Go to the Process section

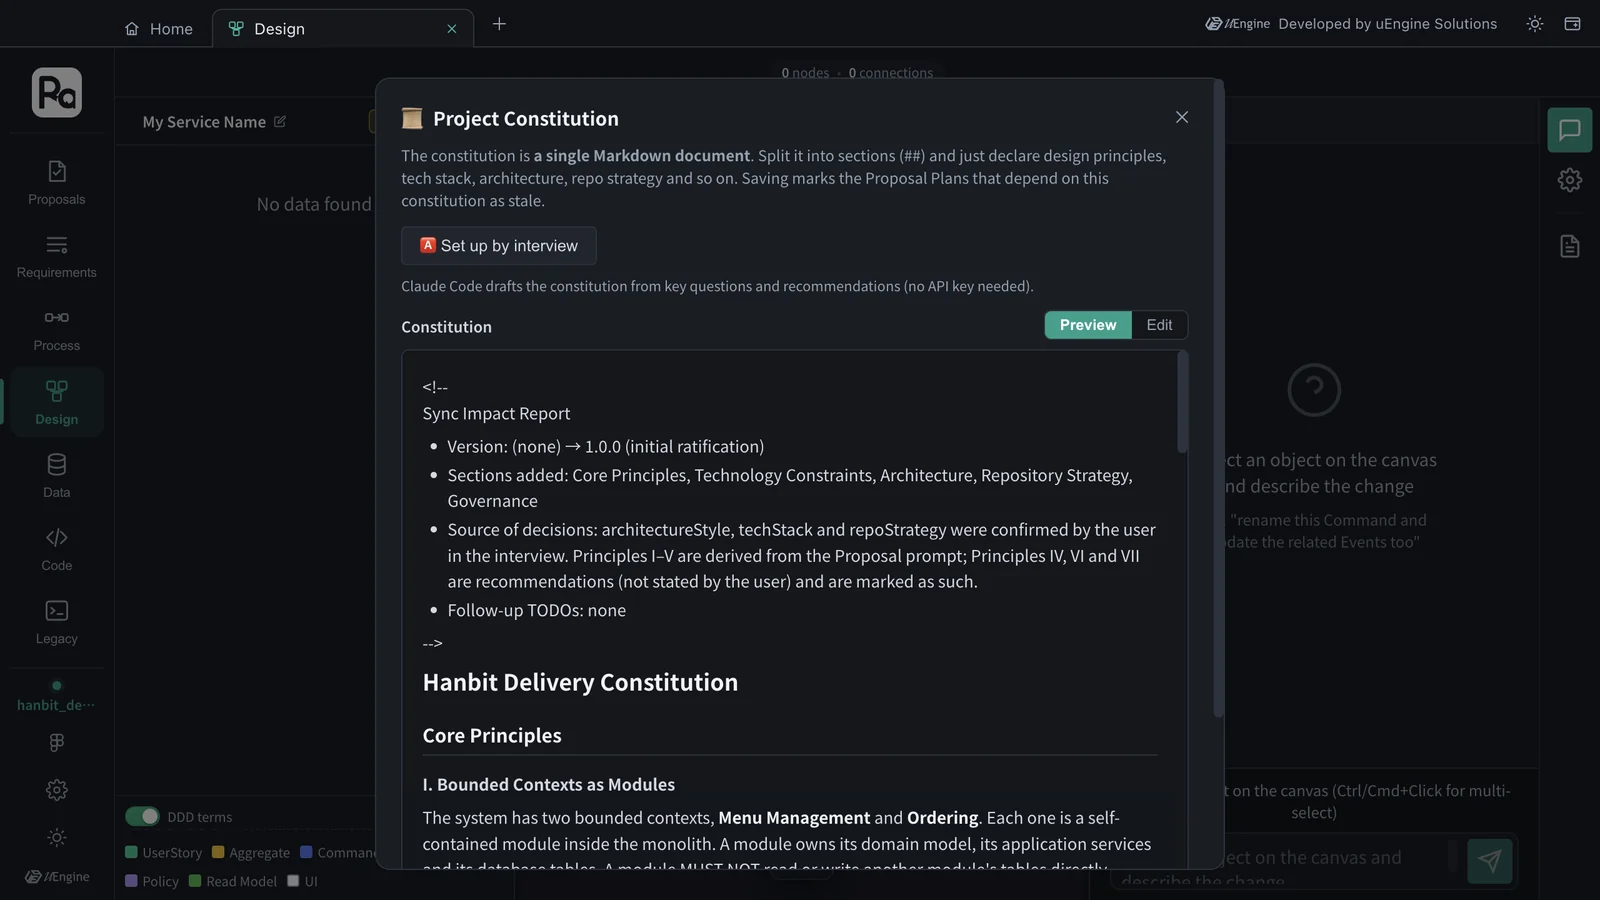(57, 329)
